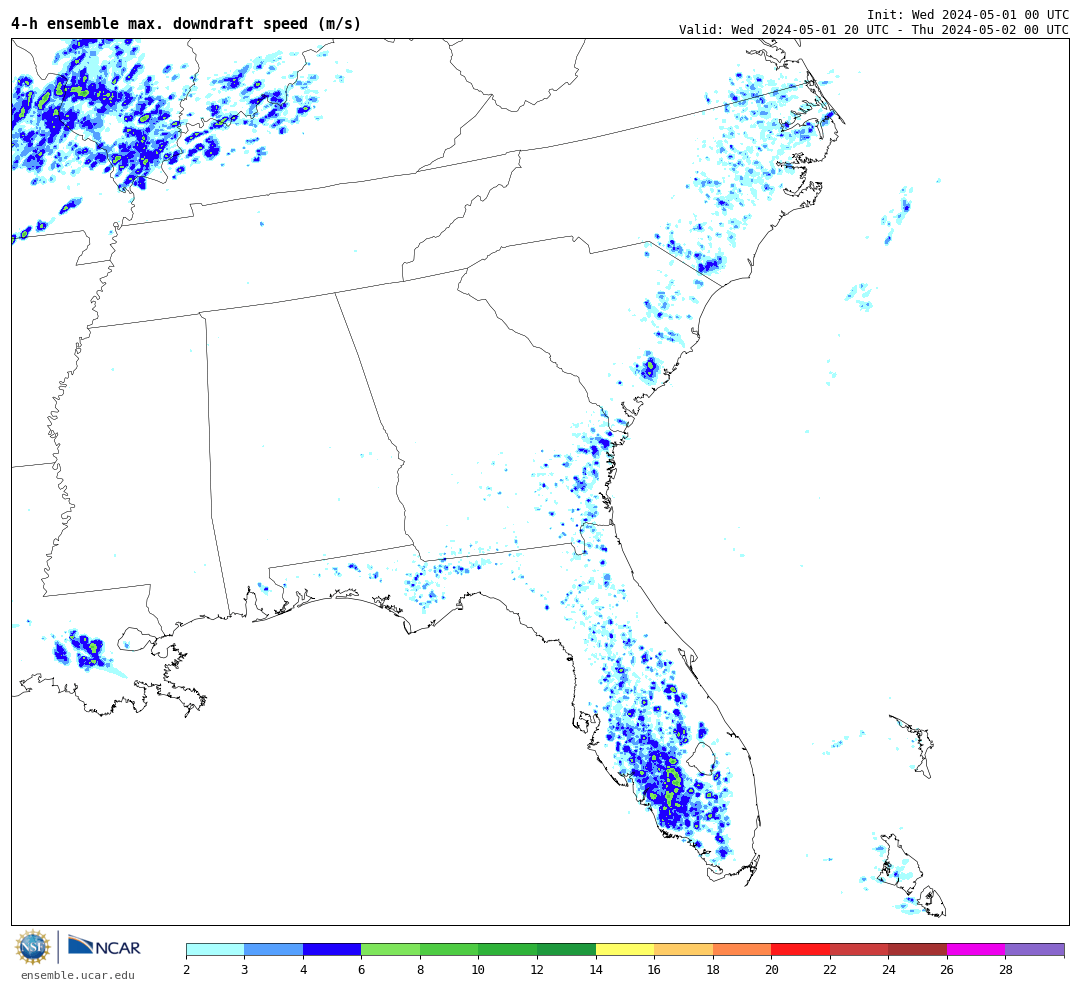
Task: Click the NCAR logo
Action: coord(104,947)
